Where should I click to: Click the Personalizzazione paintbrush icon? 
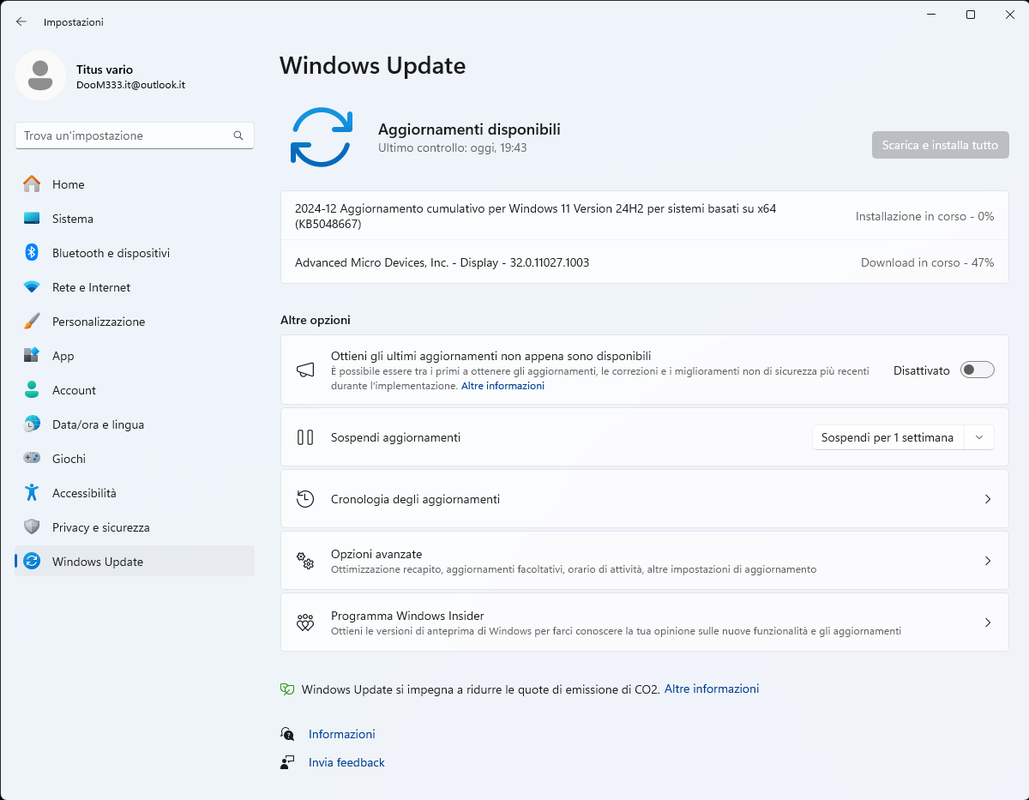32,322
